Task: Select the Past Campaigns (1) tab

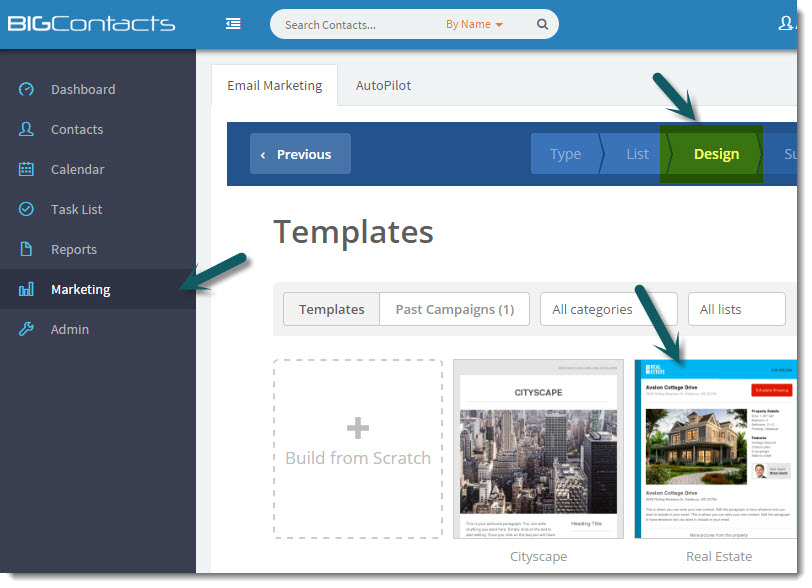Action: click(455, 309)
